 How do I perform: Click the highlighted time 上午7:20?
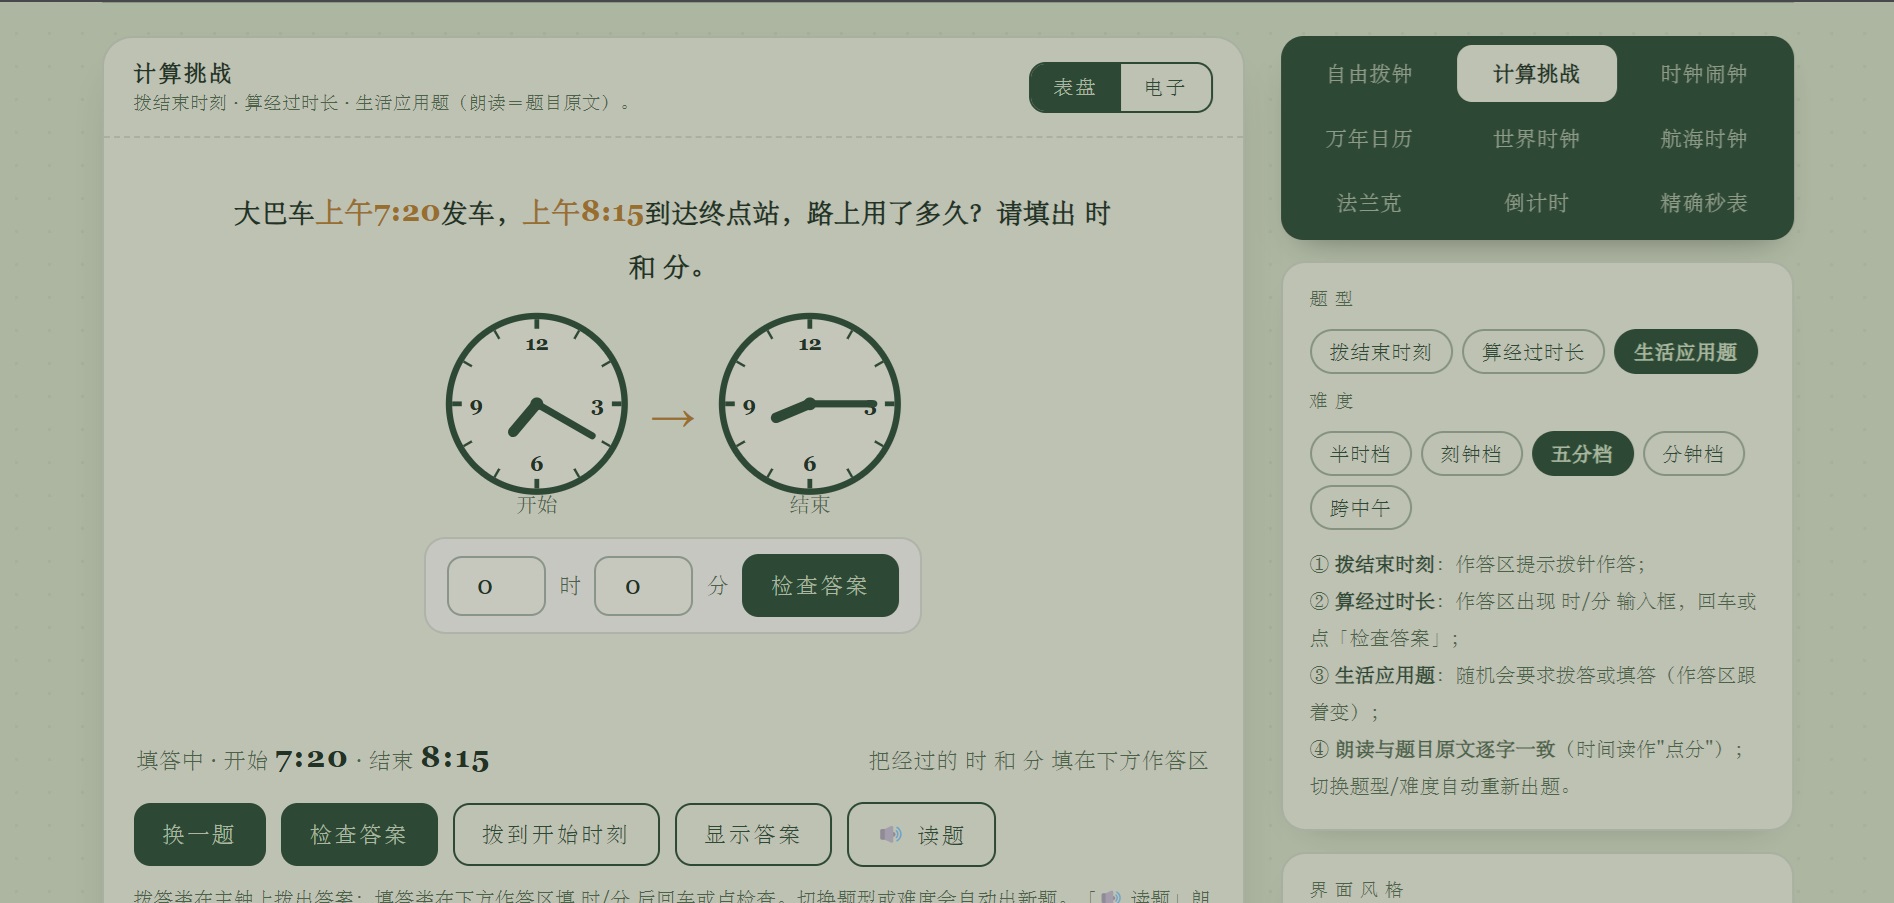[x=378, y=213]
